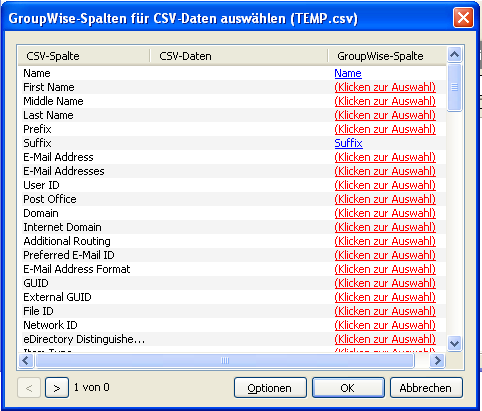This screenshot has width=482, height=411.
Task: Select the Domain CSV column entry
Action: pyautogui.click(x=41, y=213)
